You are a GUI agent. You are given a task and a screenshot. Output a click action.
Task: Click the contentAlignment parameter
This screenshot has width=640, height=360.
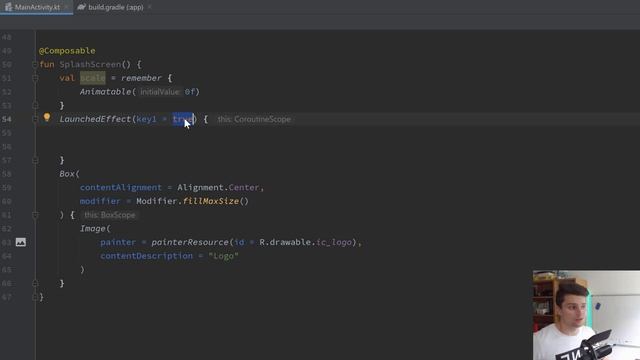[121, 187]
